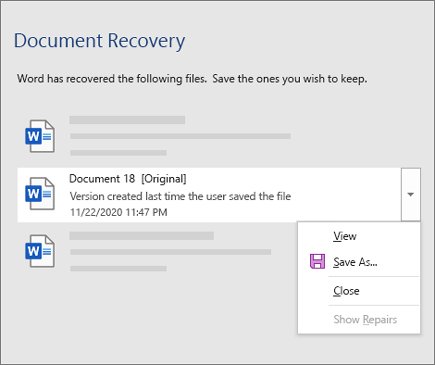This screenshot has width=435, height=365.
Task: Click 'Version created last time the user saved the file'
Action: [180, 196]
